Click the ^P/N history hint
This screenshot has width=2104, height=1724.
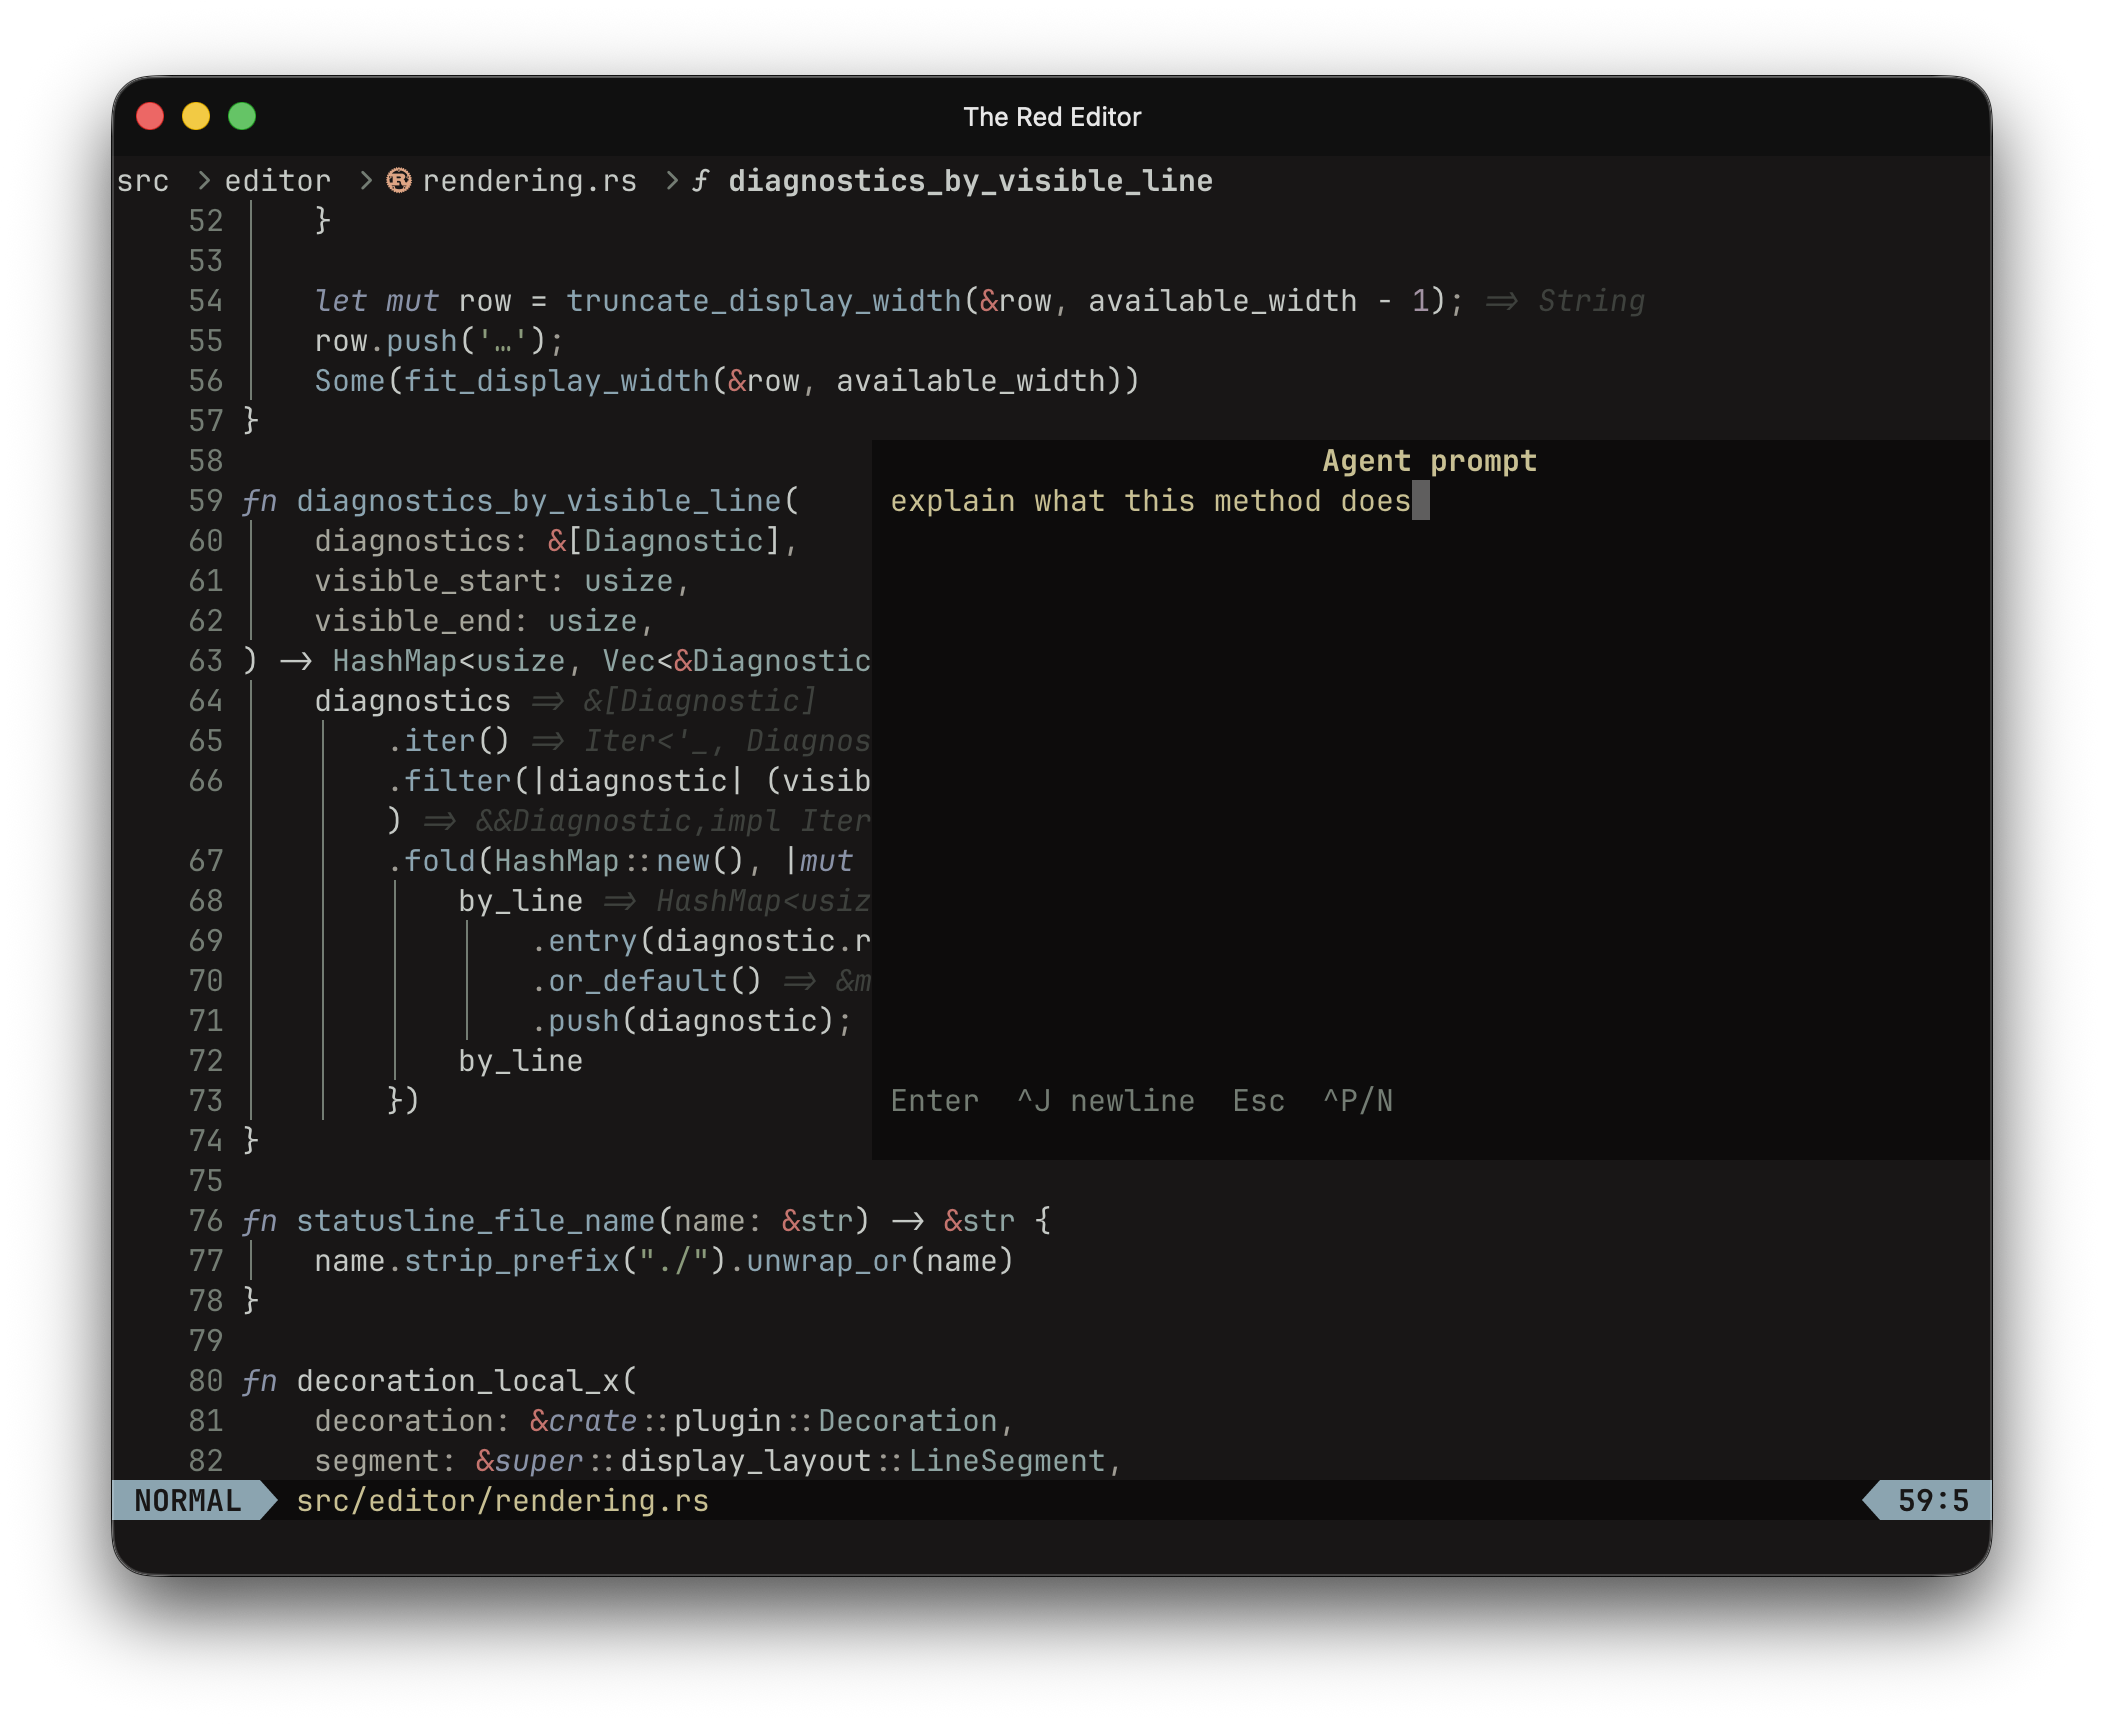[1358, 1101]
